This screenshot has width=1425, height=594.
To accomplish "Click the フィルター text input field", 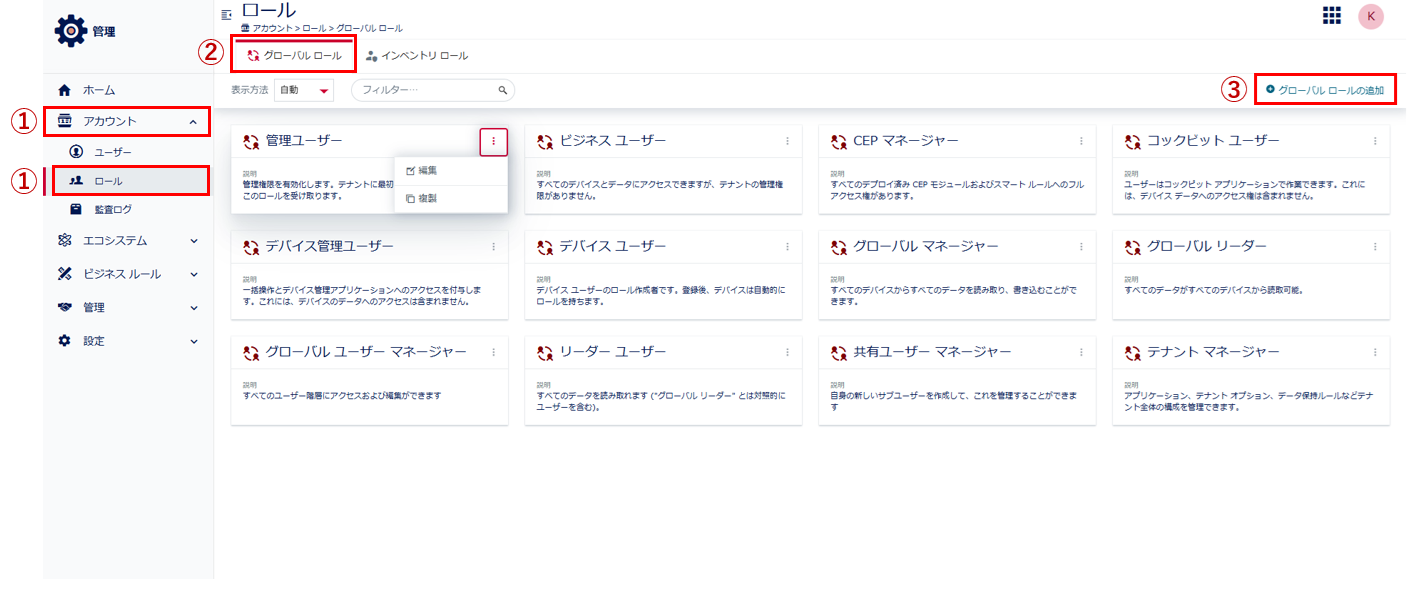I will pyautogui.click(x=427, y=90).
